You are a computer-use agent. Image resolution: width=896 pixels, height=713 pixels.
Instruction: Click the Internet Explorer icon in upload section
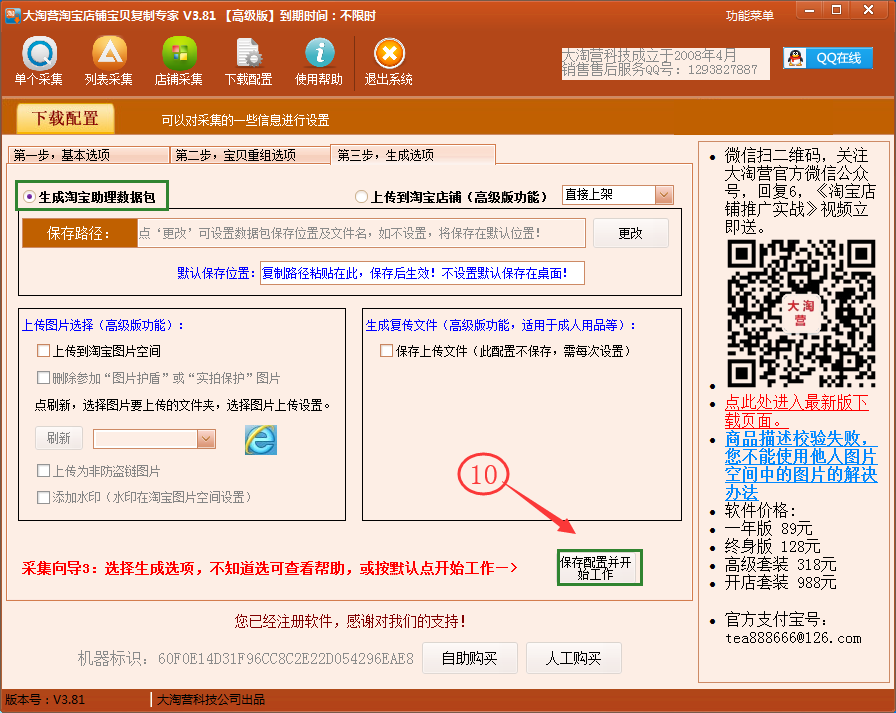tap(261, 440)
